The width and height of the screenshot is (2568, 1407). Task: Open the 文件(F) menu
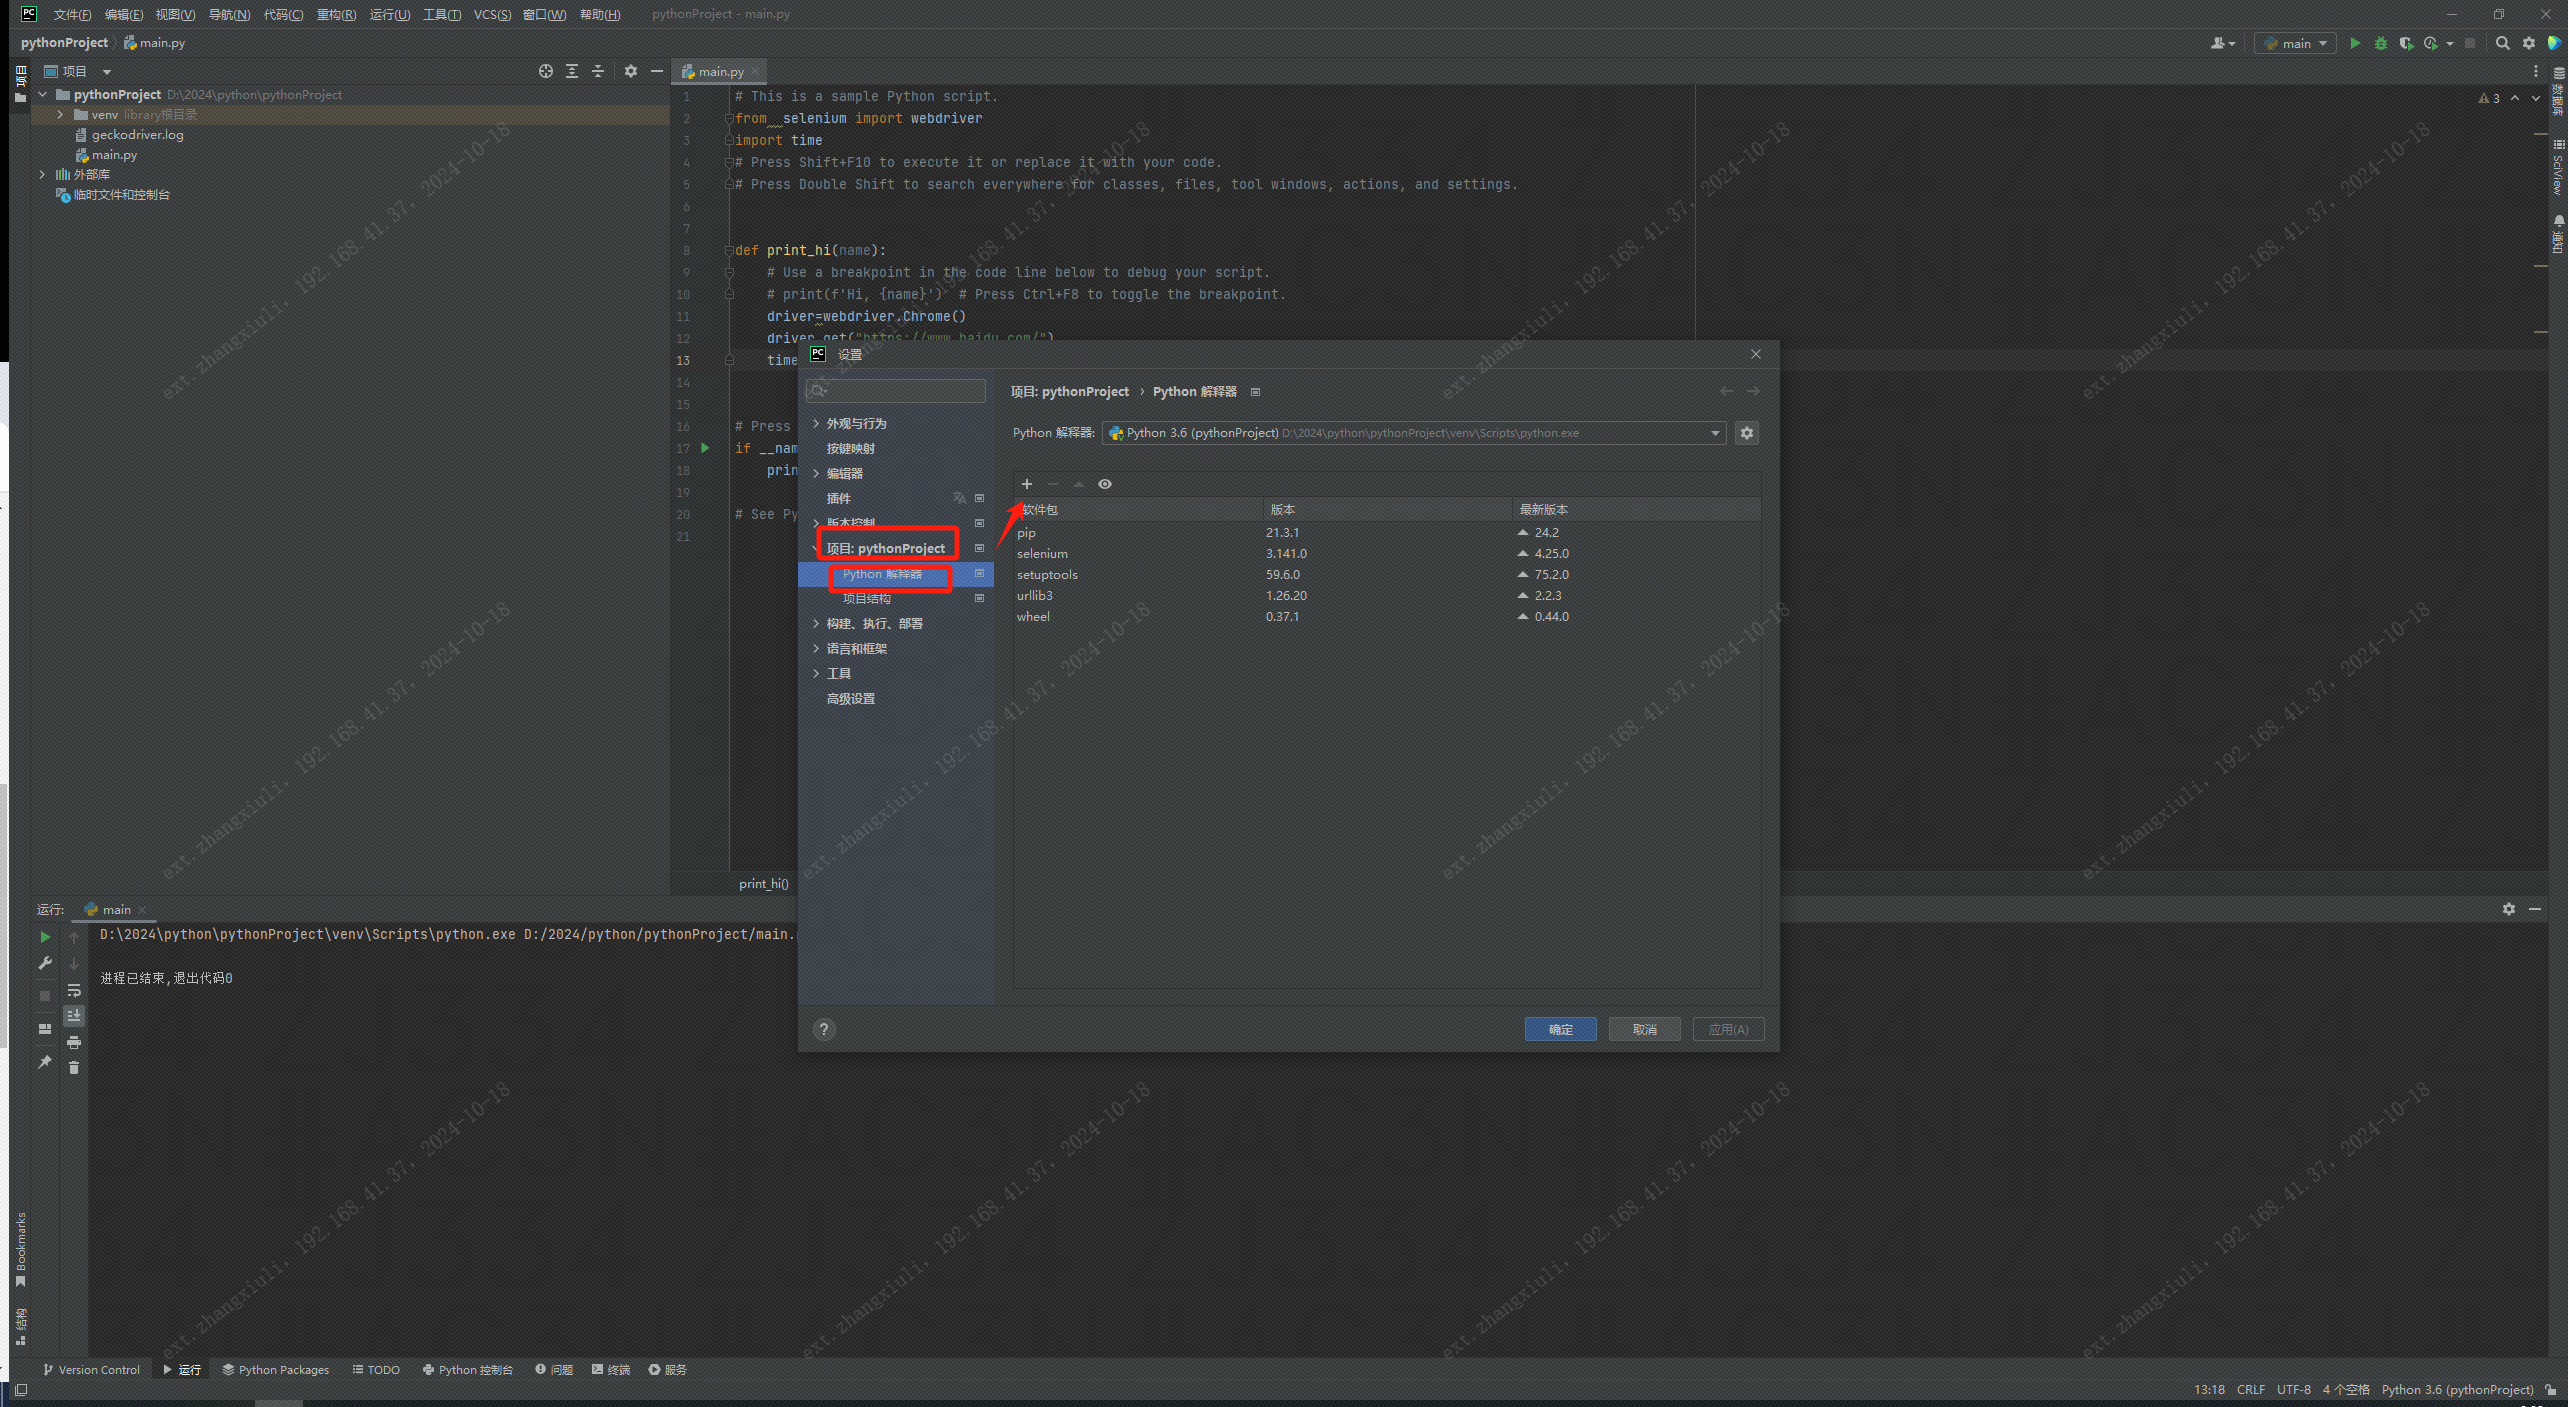click(x=72, y=14)
